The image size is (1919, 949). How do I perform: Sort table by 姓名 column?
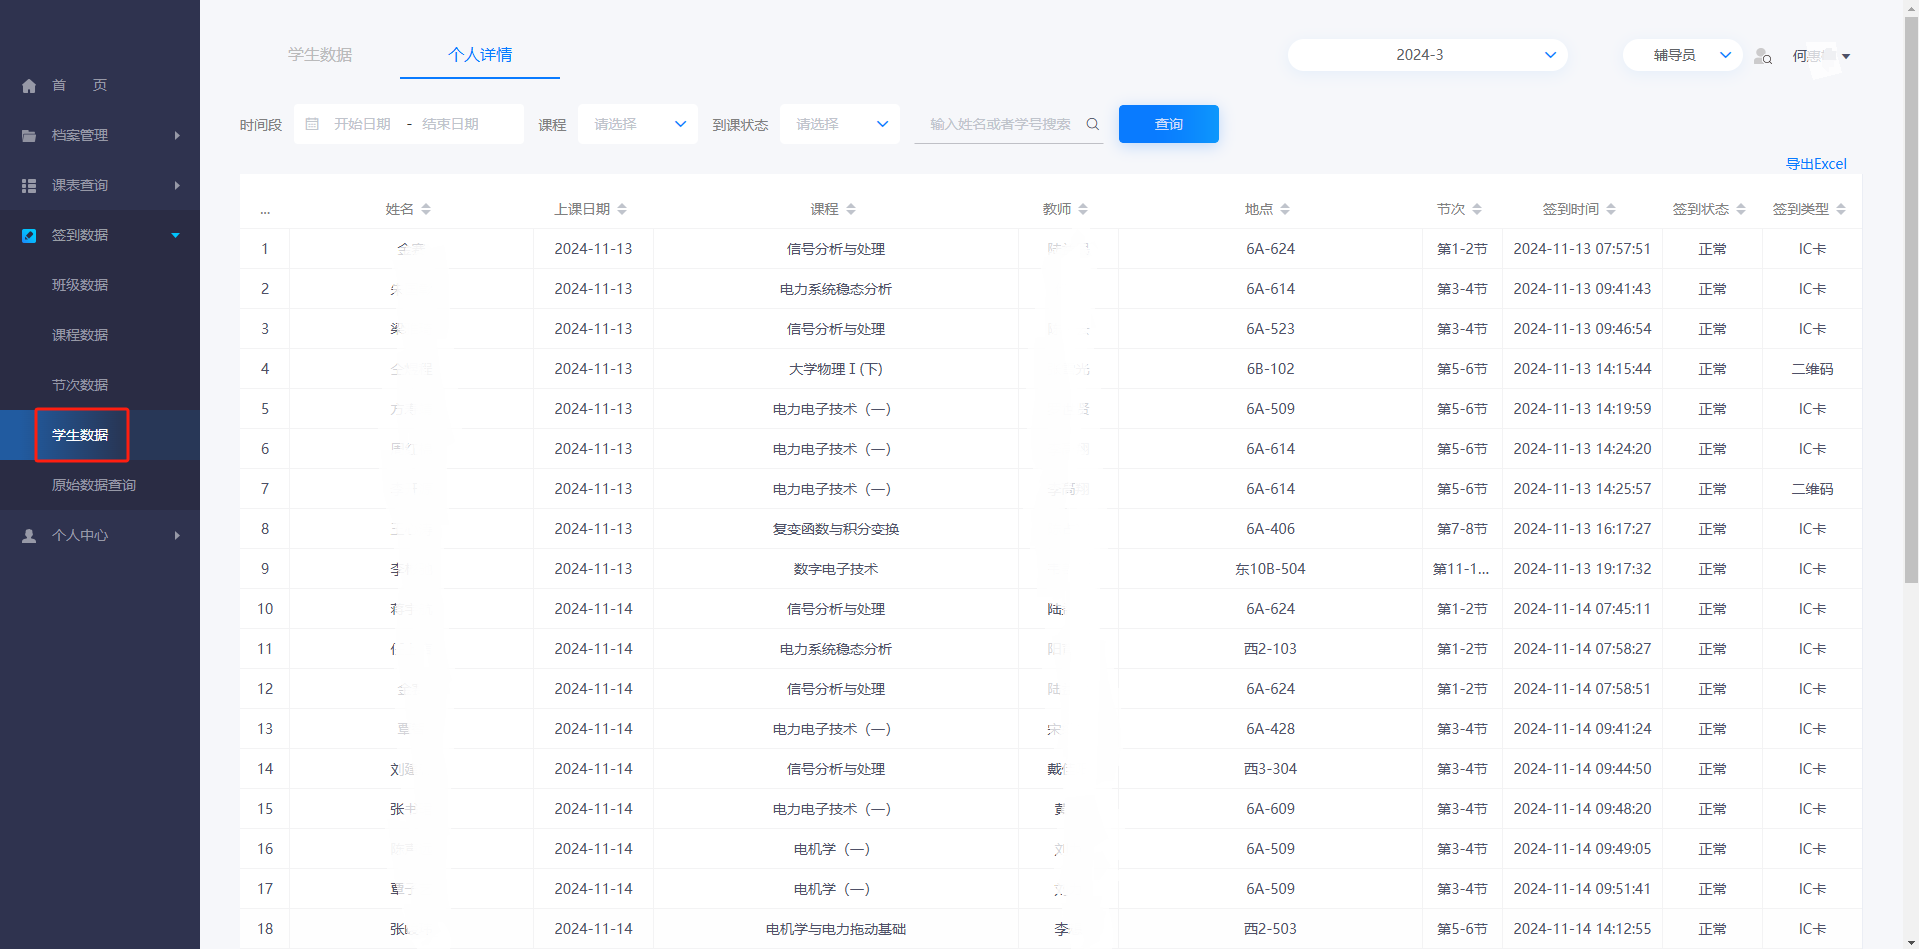point(426,209)
